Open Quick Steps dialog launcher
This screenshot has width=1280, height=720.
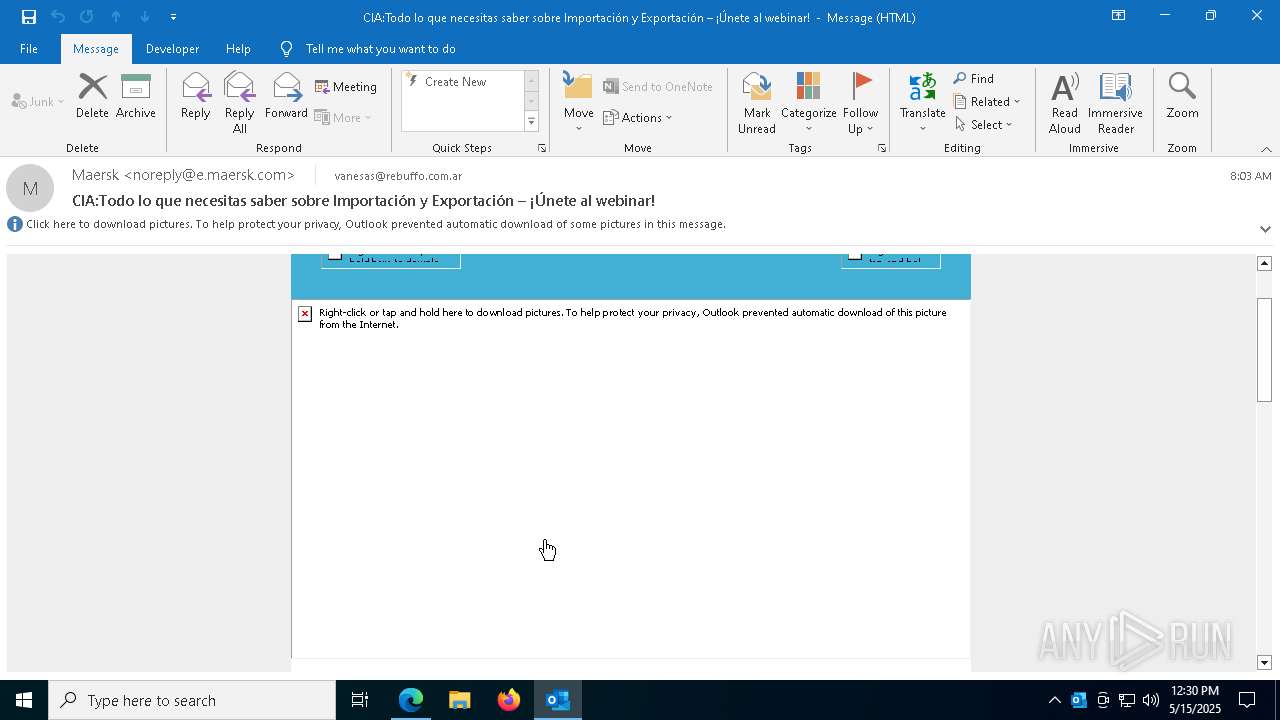click(x=542, y=148)
